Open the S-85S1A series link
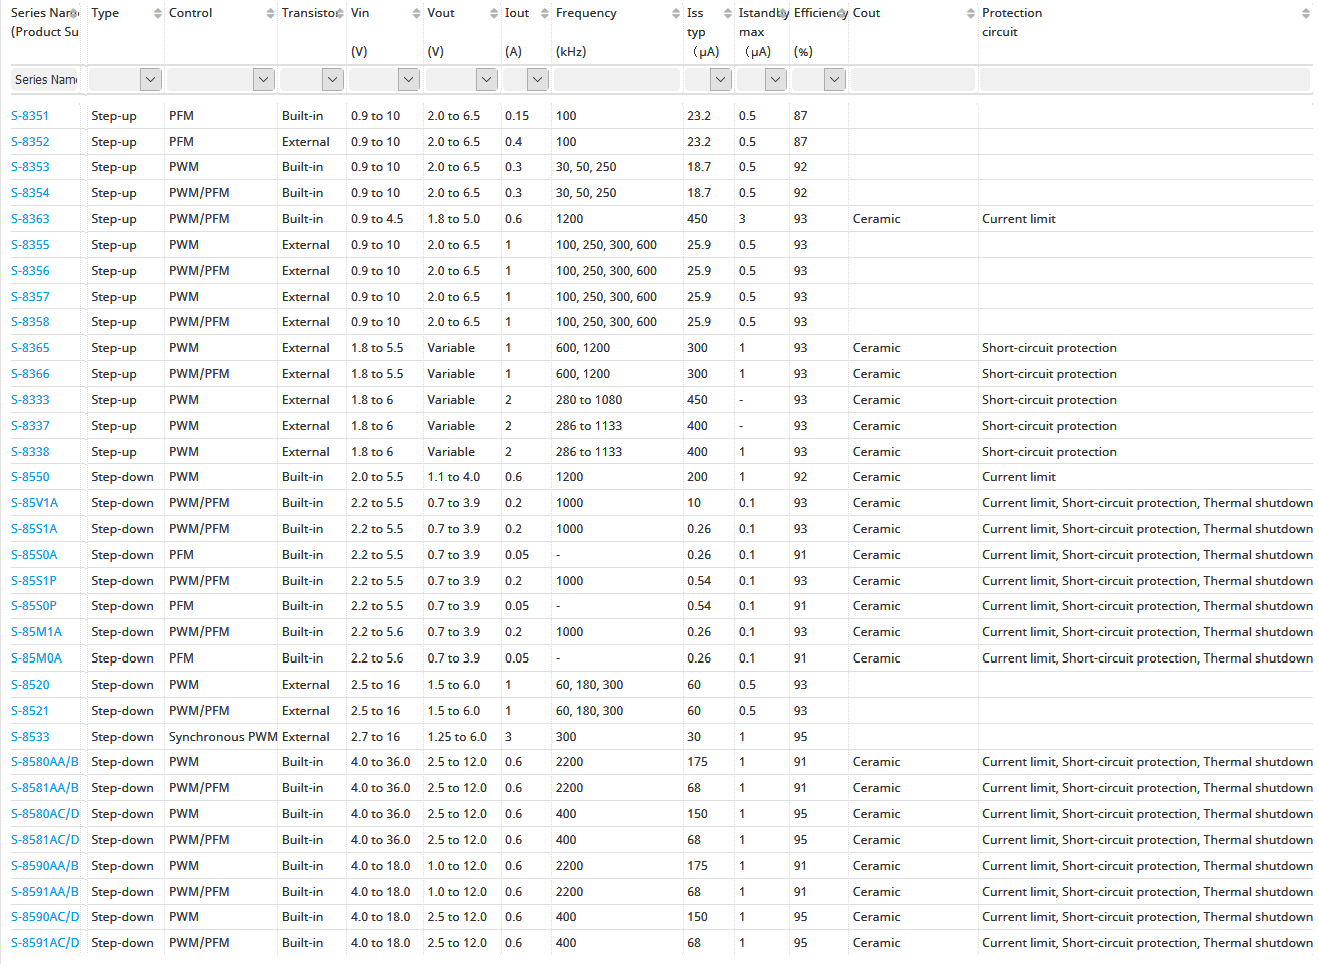This screenshot has height=967, width=1319. 34,529
